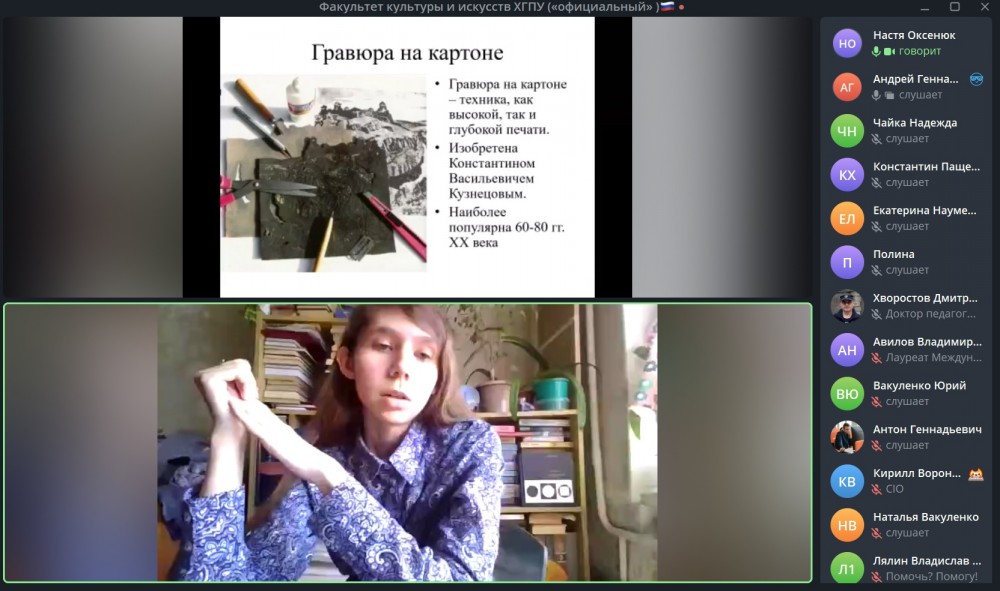Maximize the group call window
The width and height of the screenshot is (1000, 591).
tap(954, 7)
